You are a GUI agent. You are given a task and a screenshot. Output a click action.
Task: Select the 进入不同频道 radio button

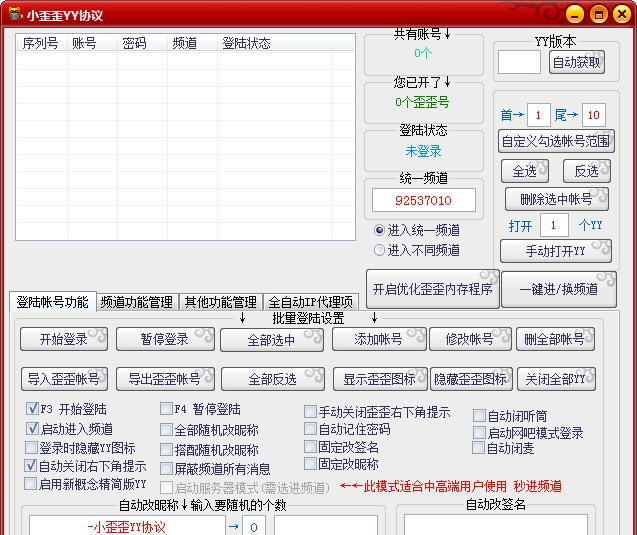(x=379, y=250)
